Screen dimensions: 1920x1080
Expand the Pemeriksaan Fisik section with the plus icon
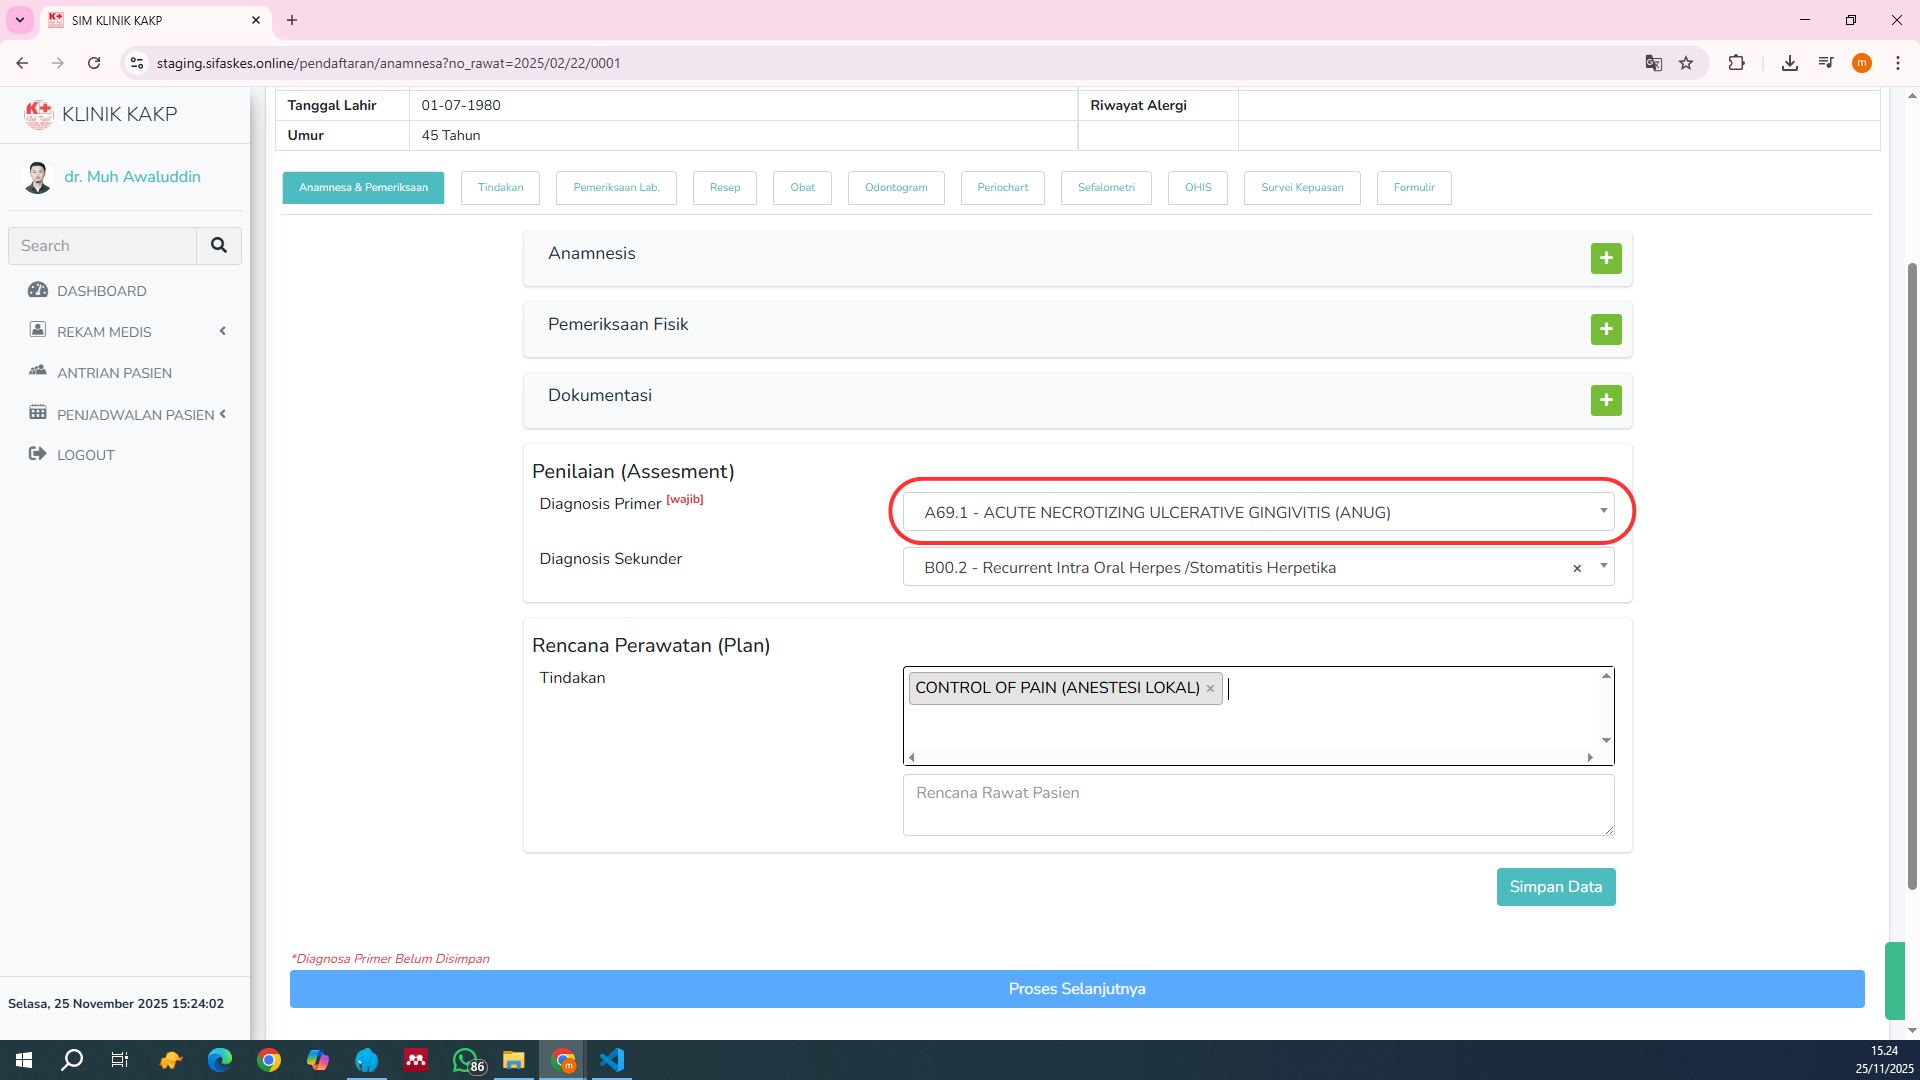point(1605,329)
